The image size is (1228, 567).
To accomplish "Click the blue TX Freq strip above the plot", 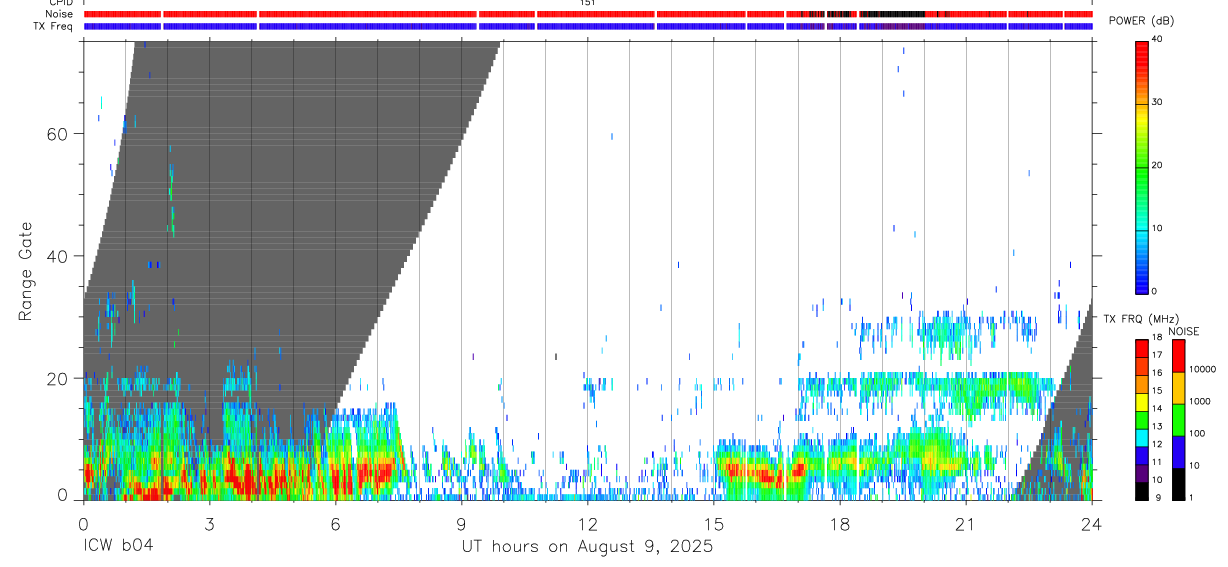I will pos(588,26).
